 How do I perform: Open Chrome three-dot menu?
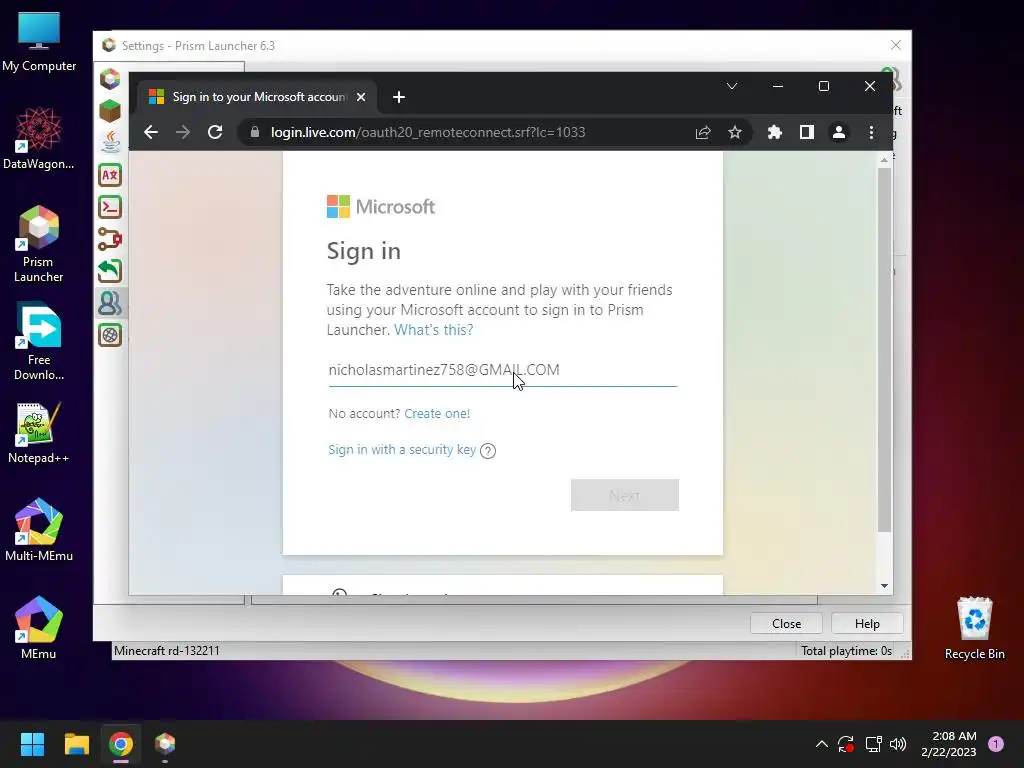click(x=871, y=133)
